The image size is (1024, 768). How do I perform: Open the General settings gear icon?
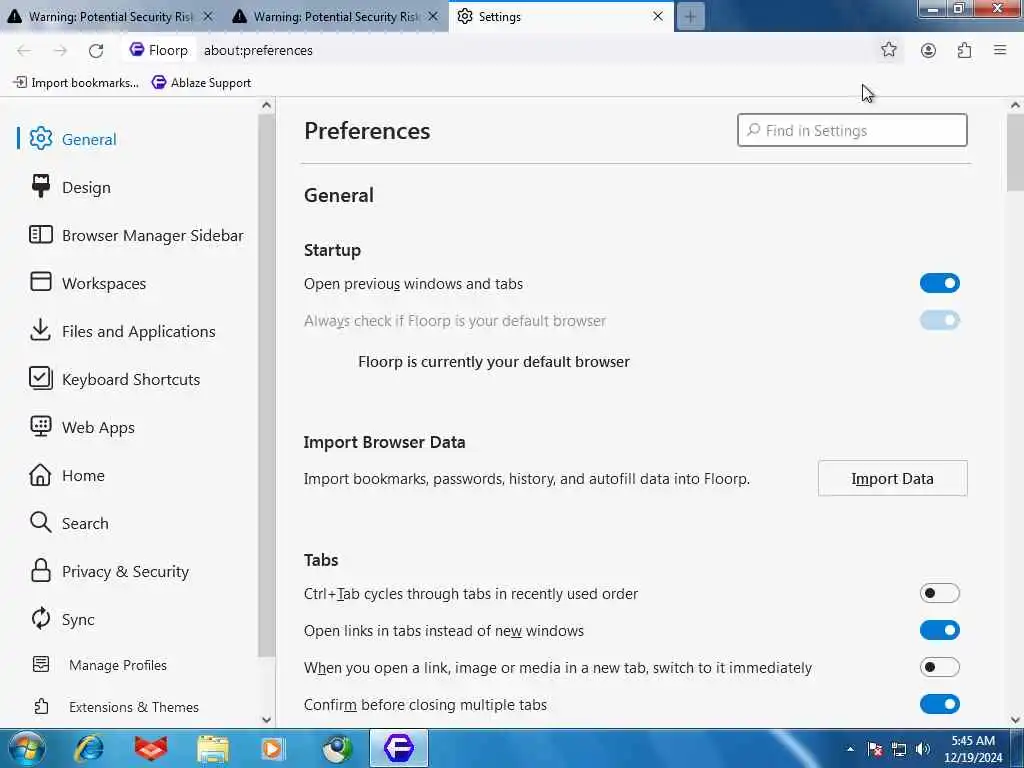(x=40, y=138)
